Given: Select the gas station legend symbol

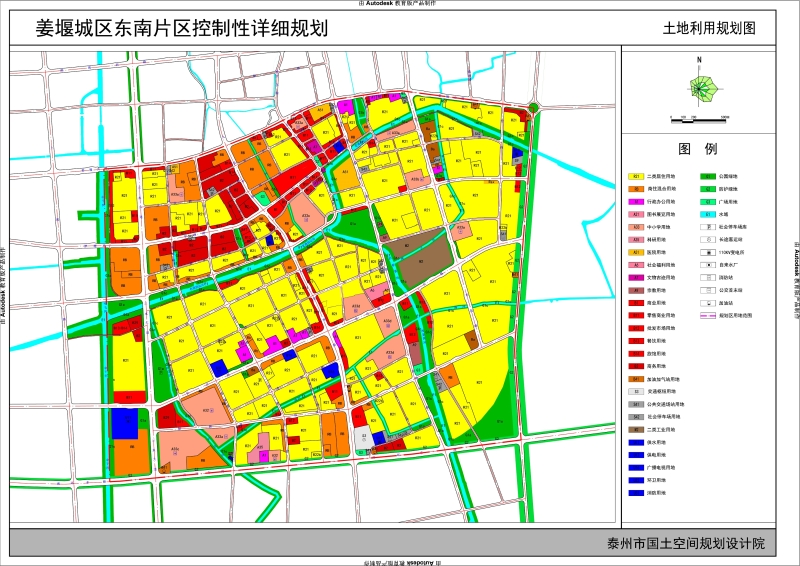Looking at the screenshot, I should pyautogui.click(x=707, y=303).
